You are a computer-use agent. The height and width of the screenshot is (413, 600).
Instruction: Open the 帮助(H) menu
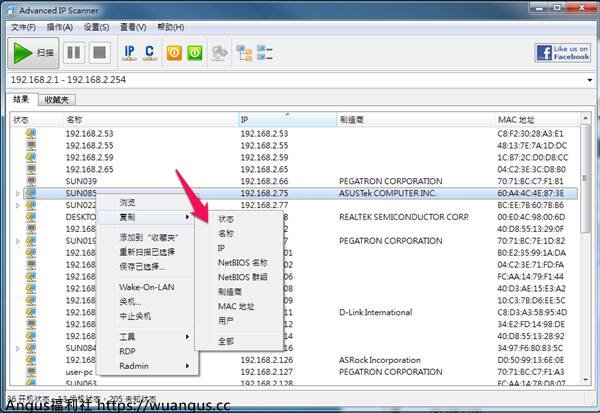pos(170,27)
